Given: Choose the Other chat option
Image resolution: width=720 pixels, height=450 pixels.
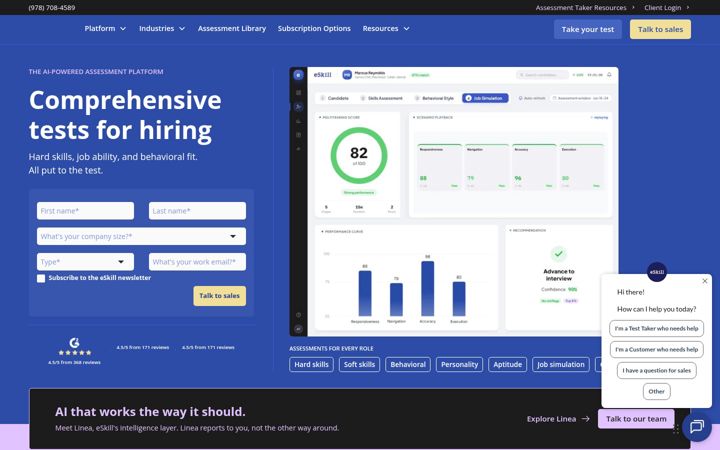Looking at the screenshot, I should click(657, 392).
